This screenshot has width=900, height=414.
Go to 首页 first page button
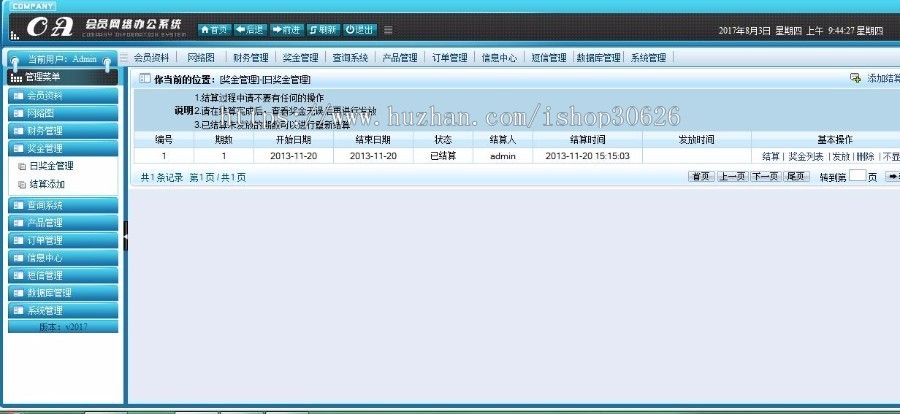pyautogui.click(x=701, y=177)
